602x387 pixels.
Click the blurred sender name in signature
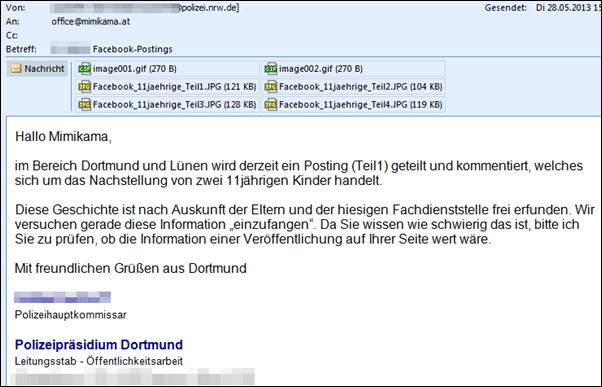pyautogui.click(x=63, y=297)
